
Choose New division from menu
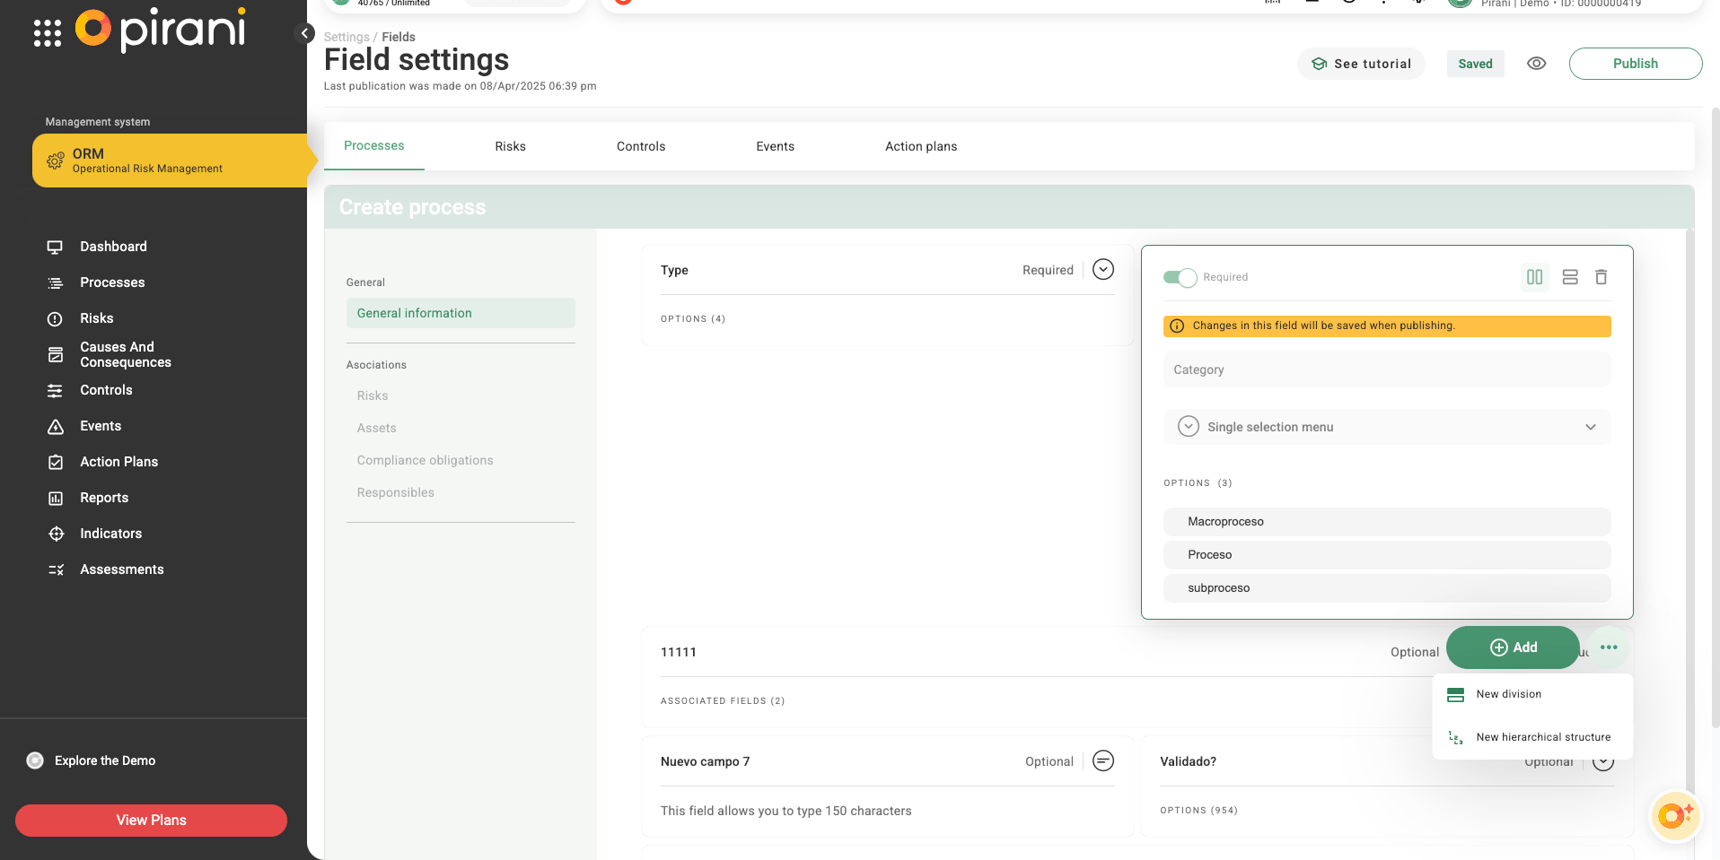[1508, 694]
